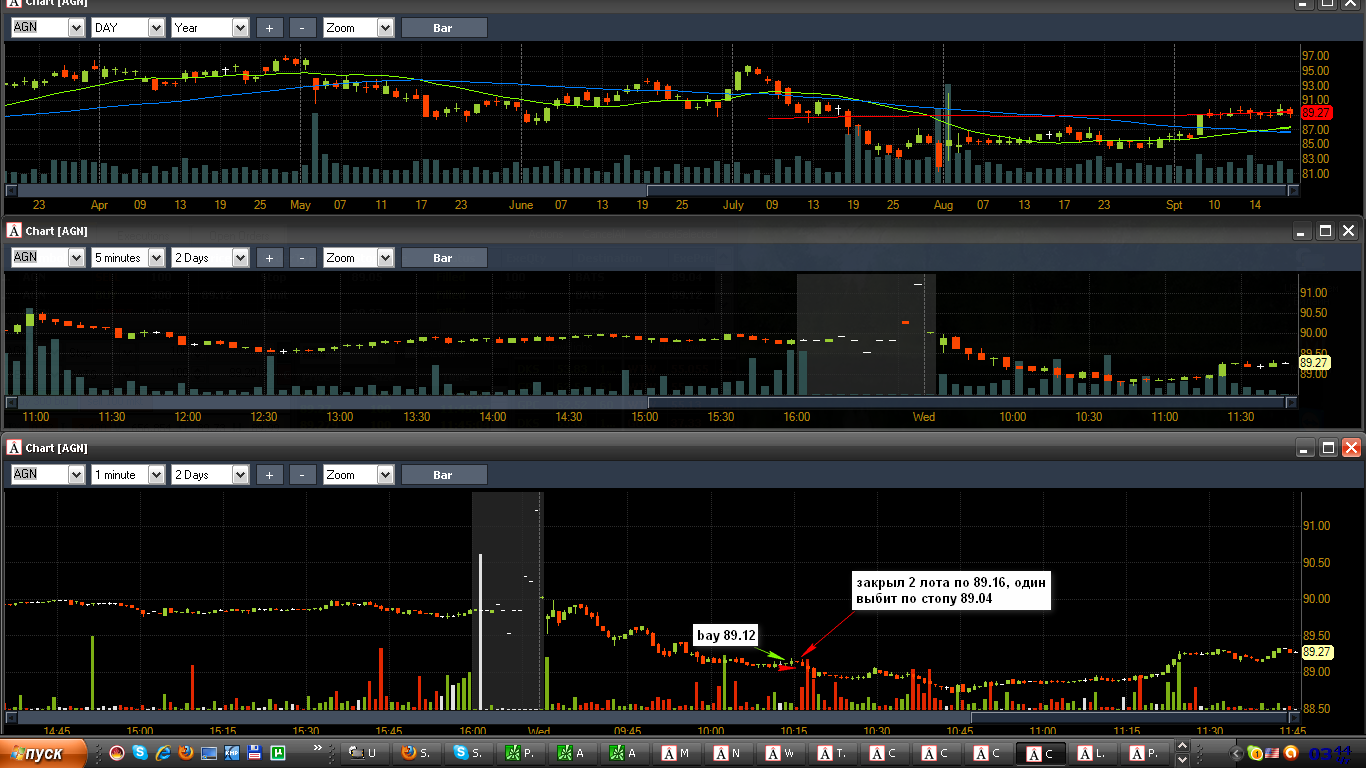
Task: Open the Пуск start button
Action: 42,754
